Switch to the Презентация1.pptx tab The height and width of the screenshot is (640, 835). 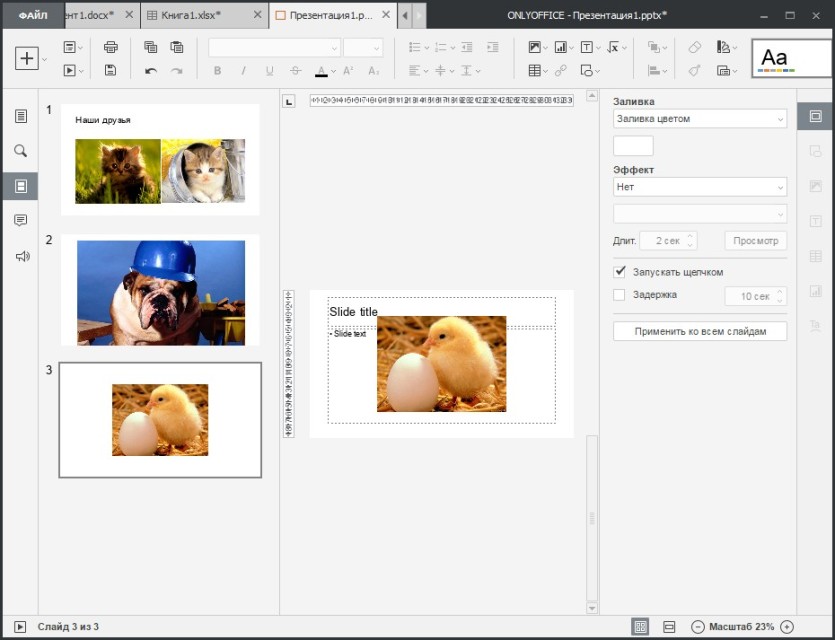[333, 15]
